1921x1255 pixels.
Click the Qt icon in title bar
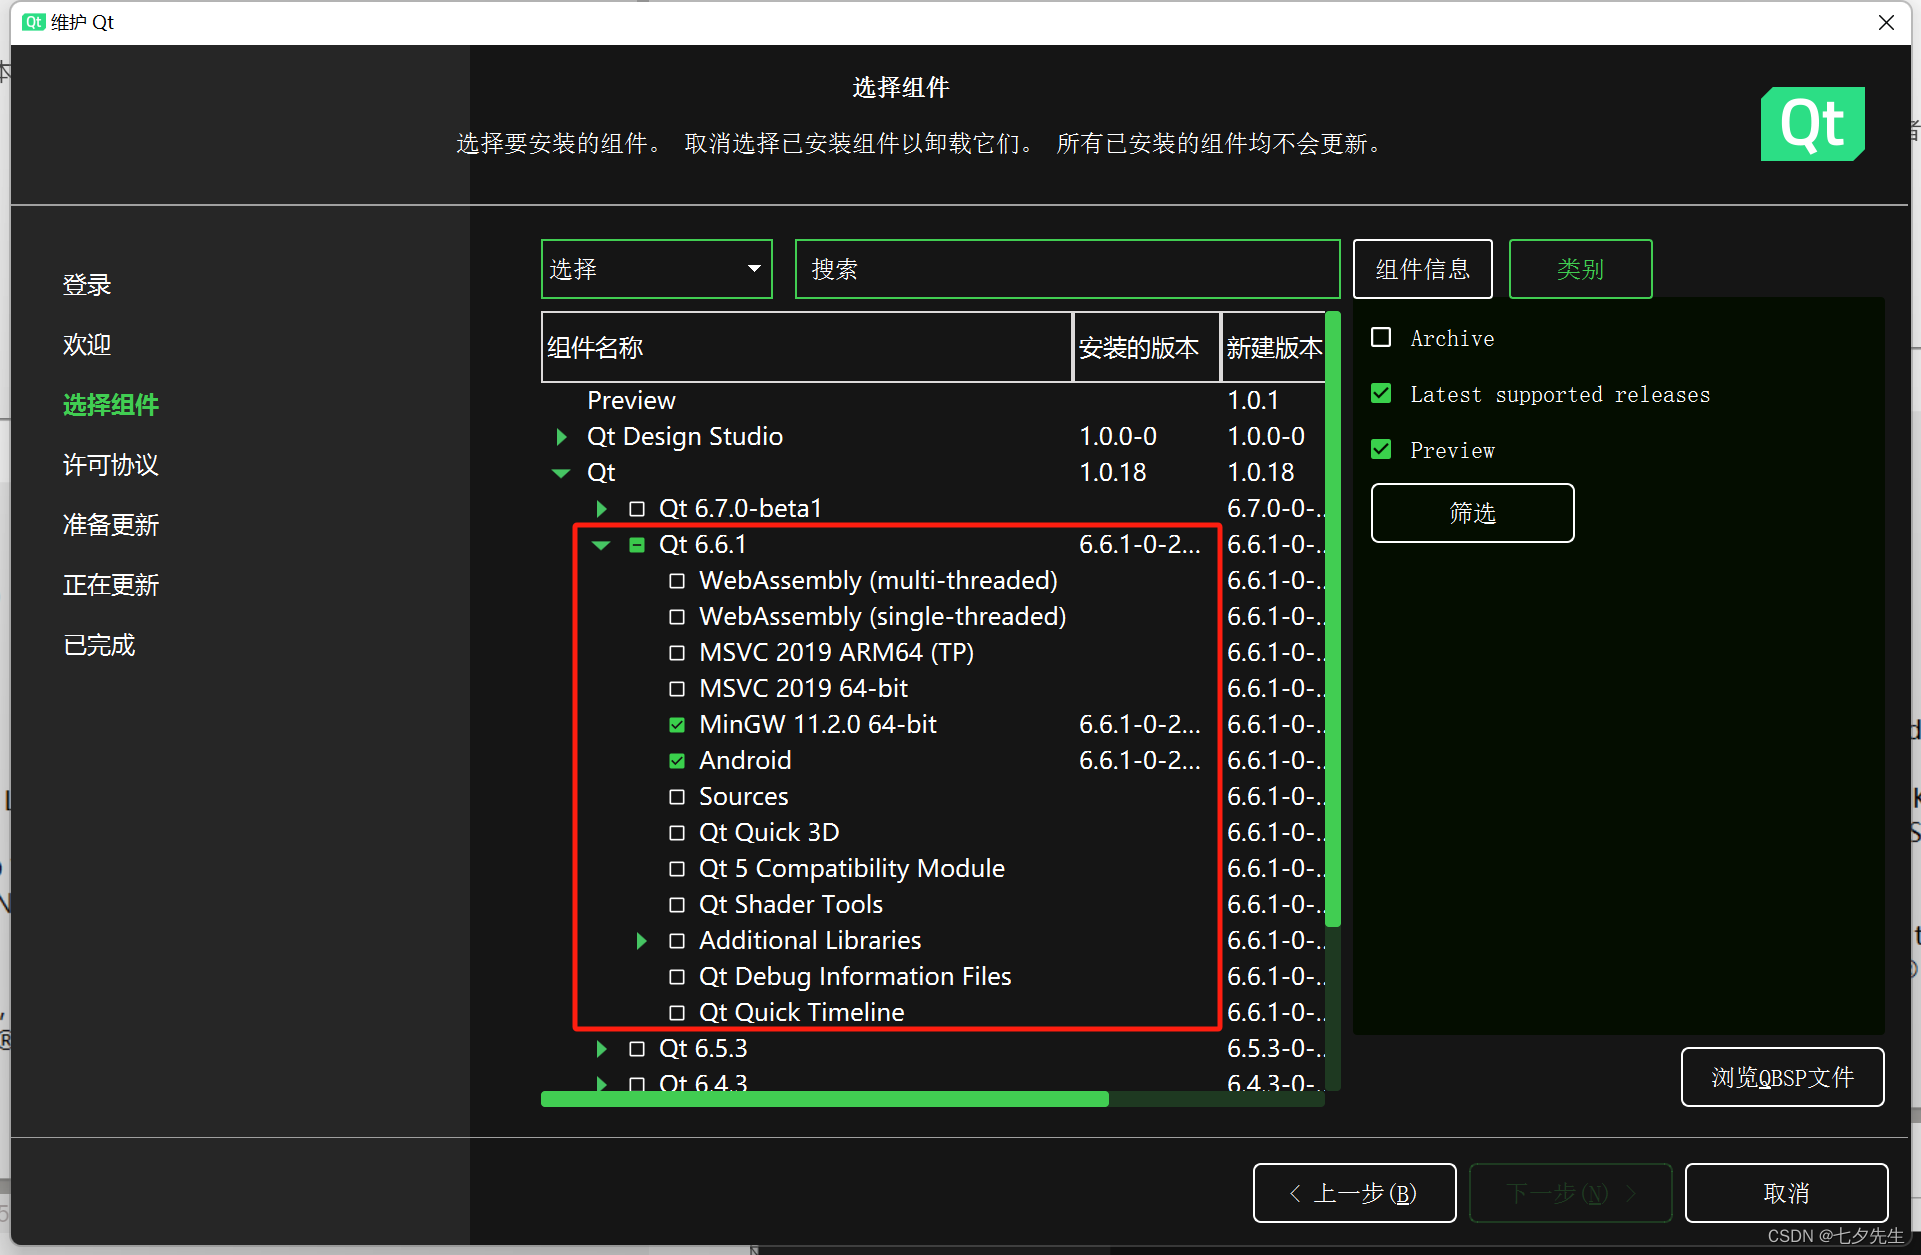[x=34, y=22]
